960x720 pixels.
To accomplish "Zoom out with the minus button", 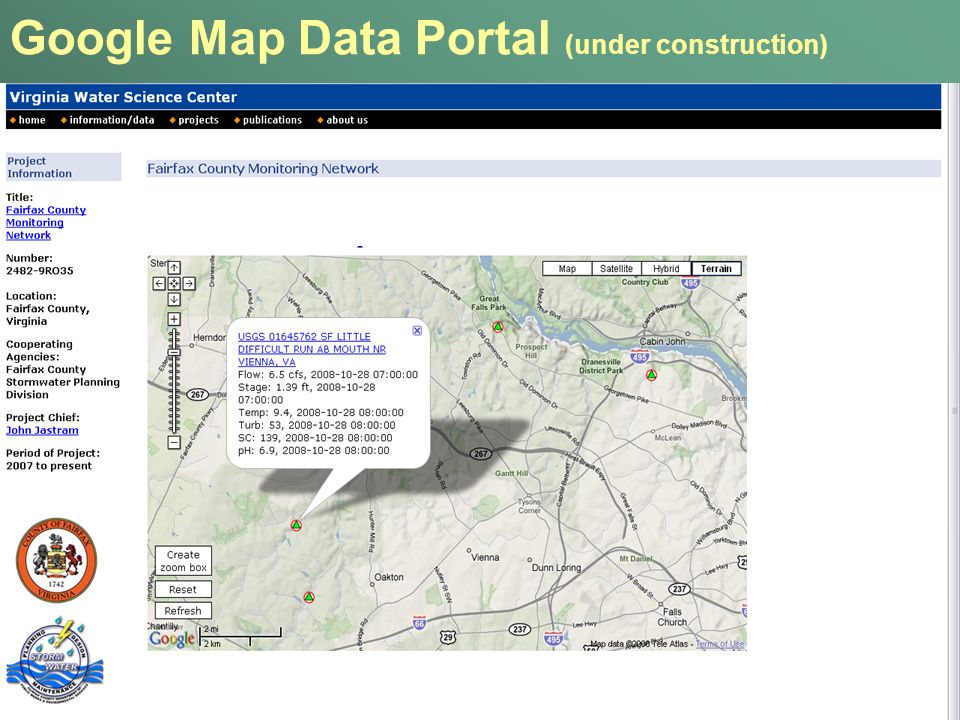I will pos(174,442).
